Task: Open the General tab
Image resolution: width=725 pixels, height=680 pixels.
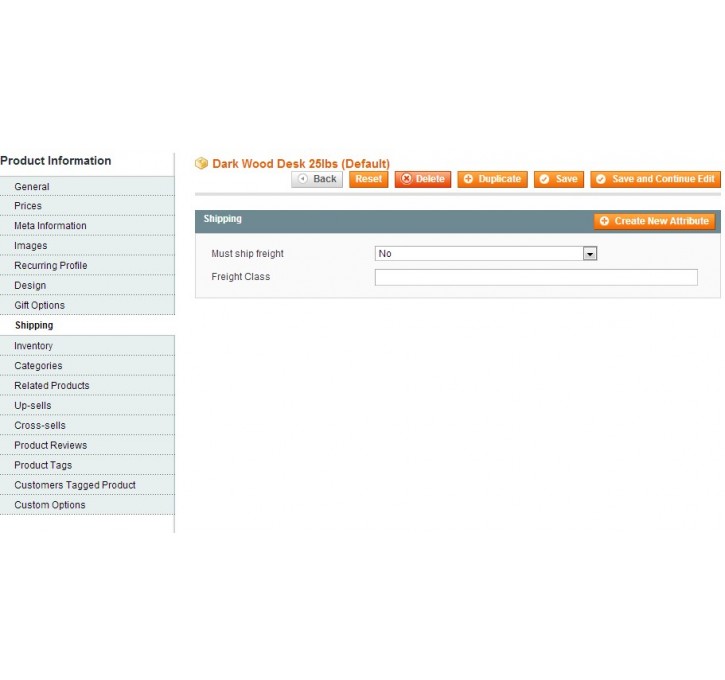Action: tap(87, 186)
